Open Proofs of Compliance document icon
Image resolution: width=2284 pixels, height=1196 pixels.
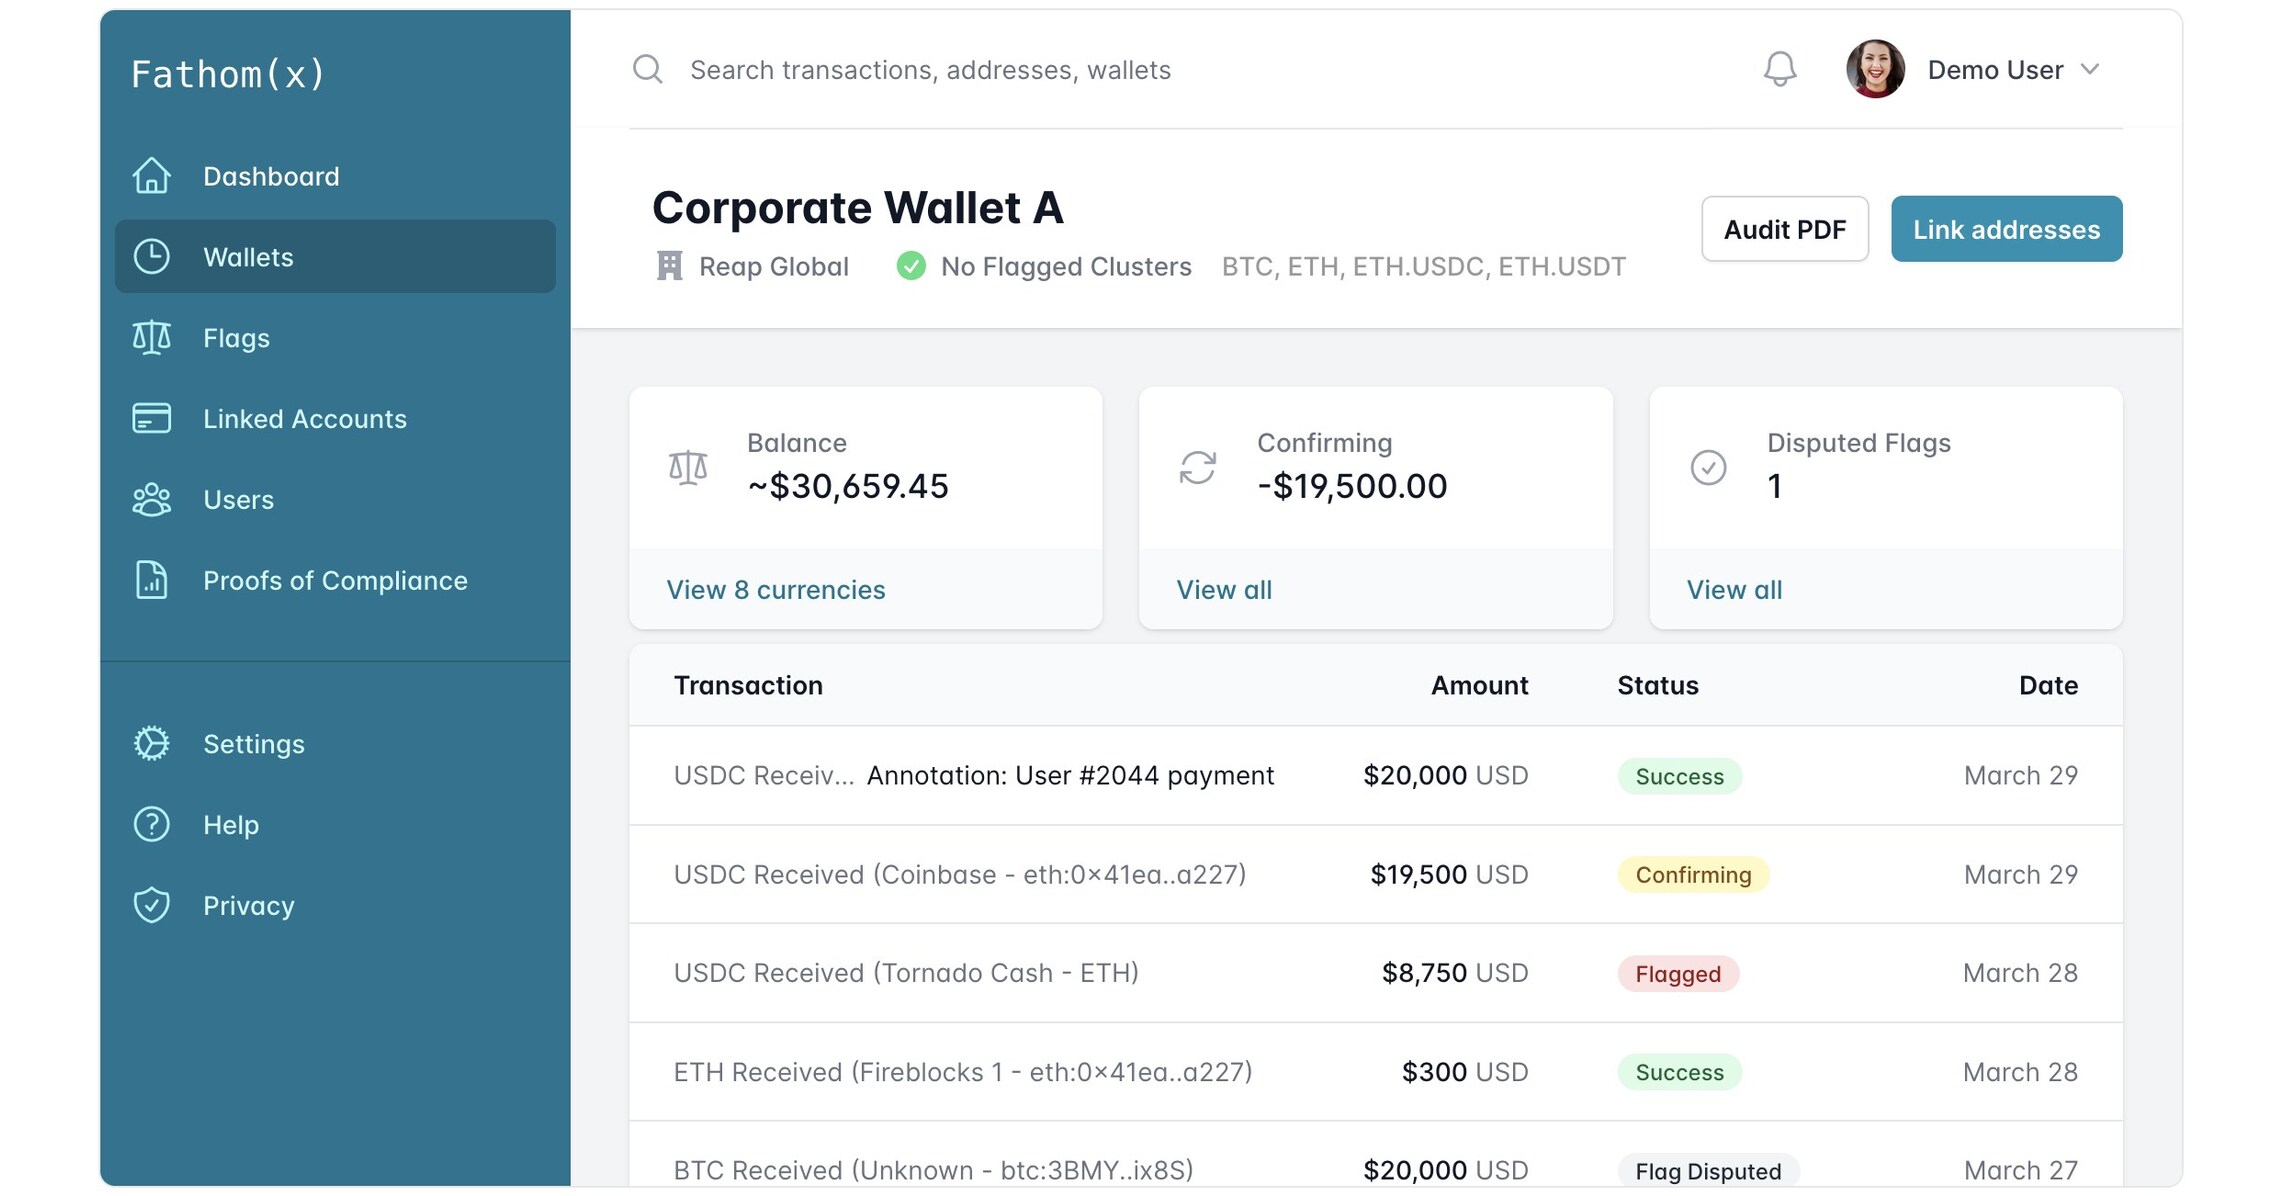pyautogui.click(x=151, y=580)
